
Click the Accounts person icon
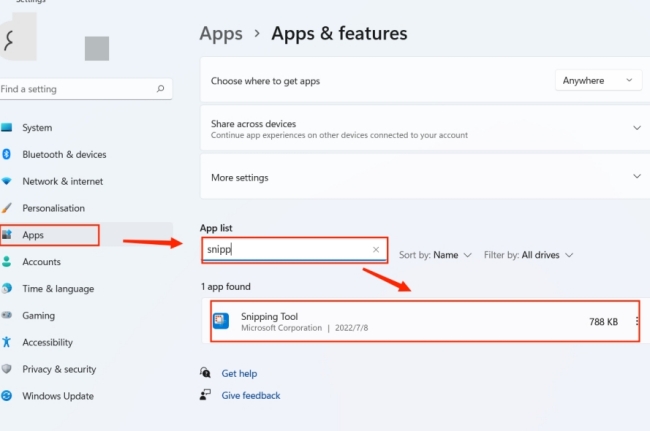point(6,262)
